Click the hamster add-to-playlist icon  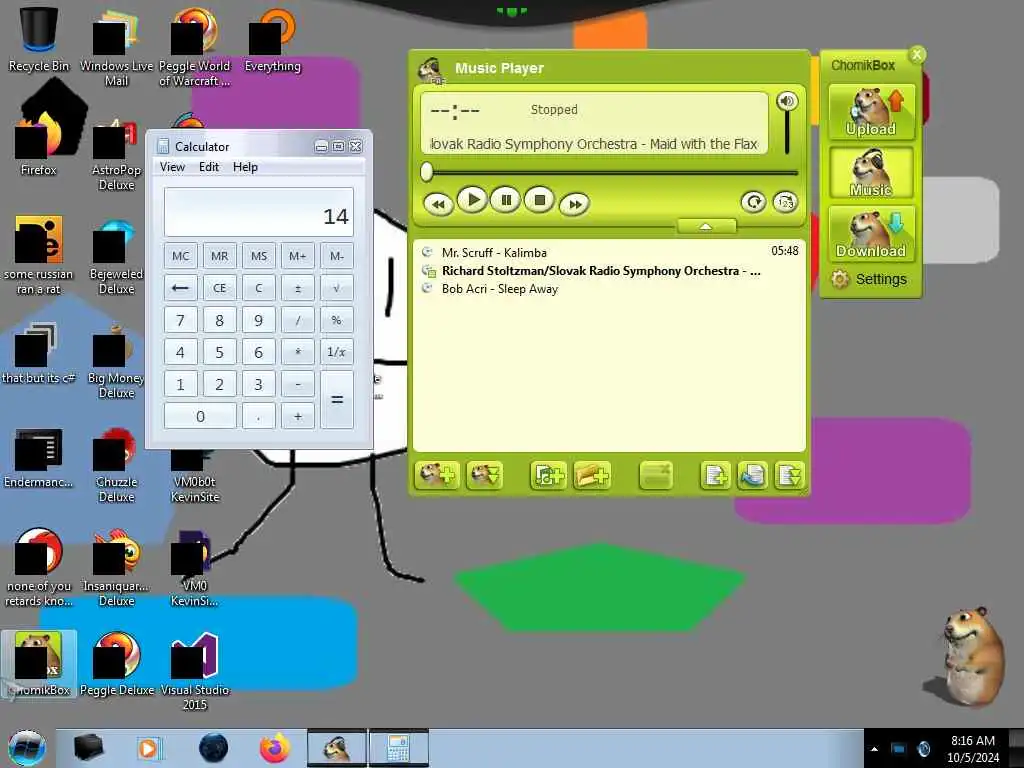point(437,475)
